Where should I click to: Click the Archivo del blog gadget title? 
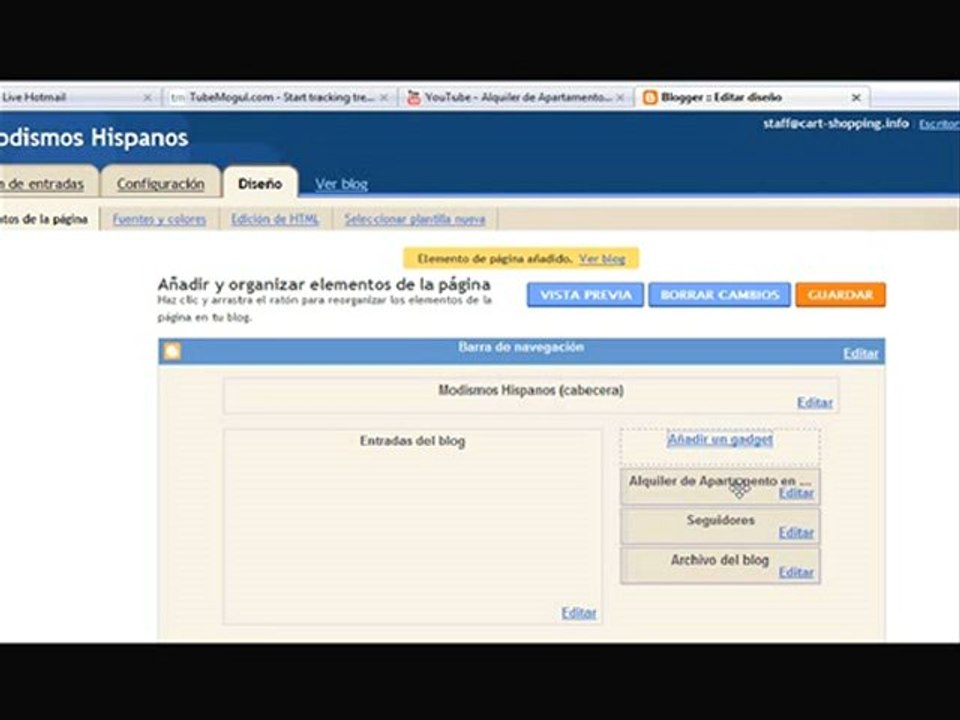719,560
